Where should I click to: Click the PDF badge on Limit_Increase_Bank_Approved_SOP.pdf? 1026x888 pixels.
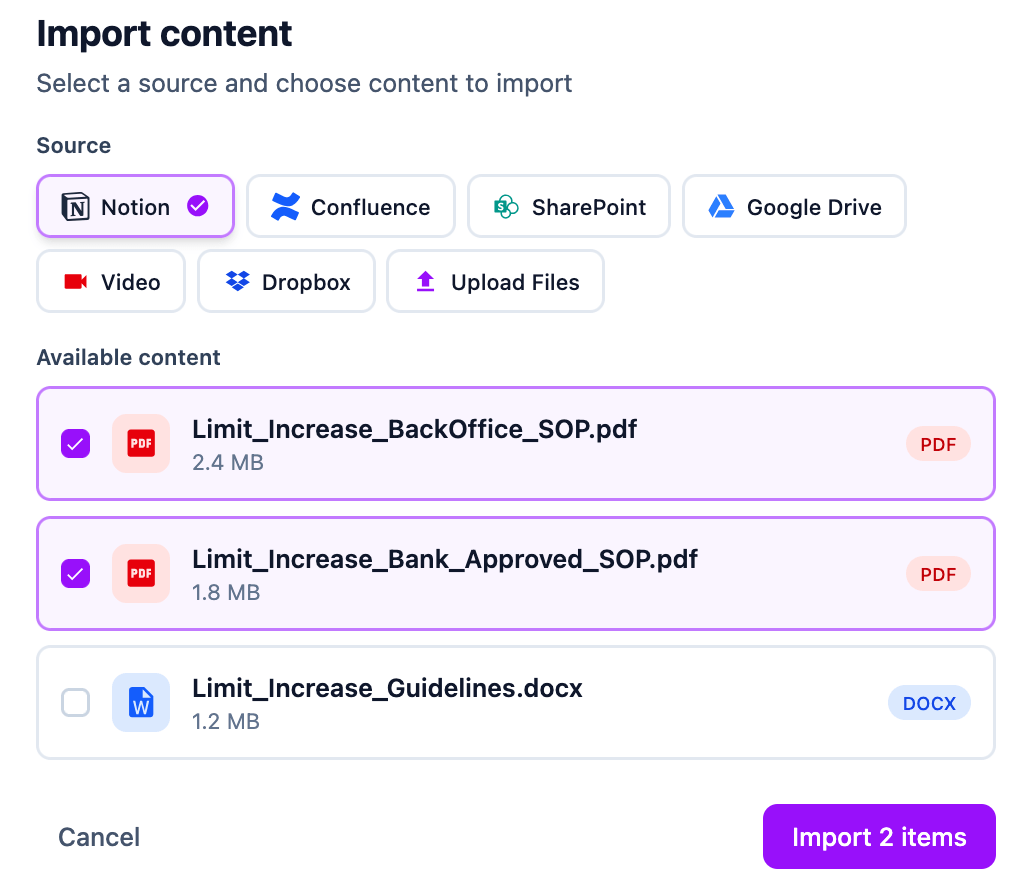click(x=937, y=573)
